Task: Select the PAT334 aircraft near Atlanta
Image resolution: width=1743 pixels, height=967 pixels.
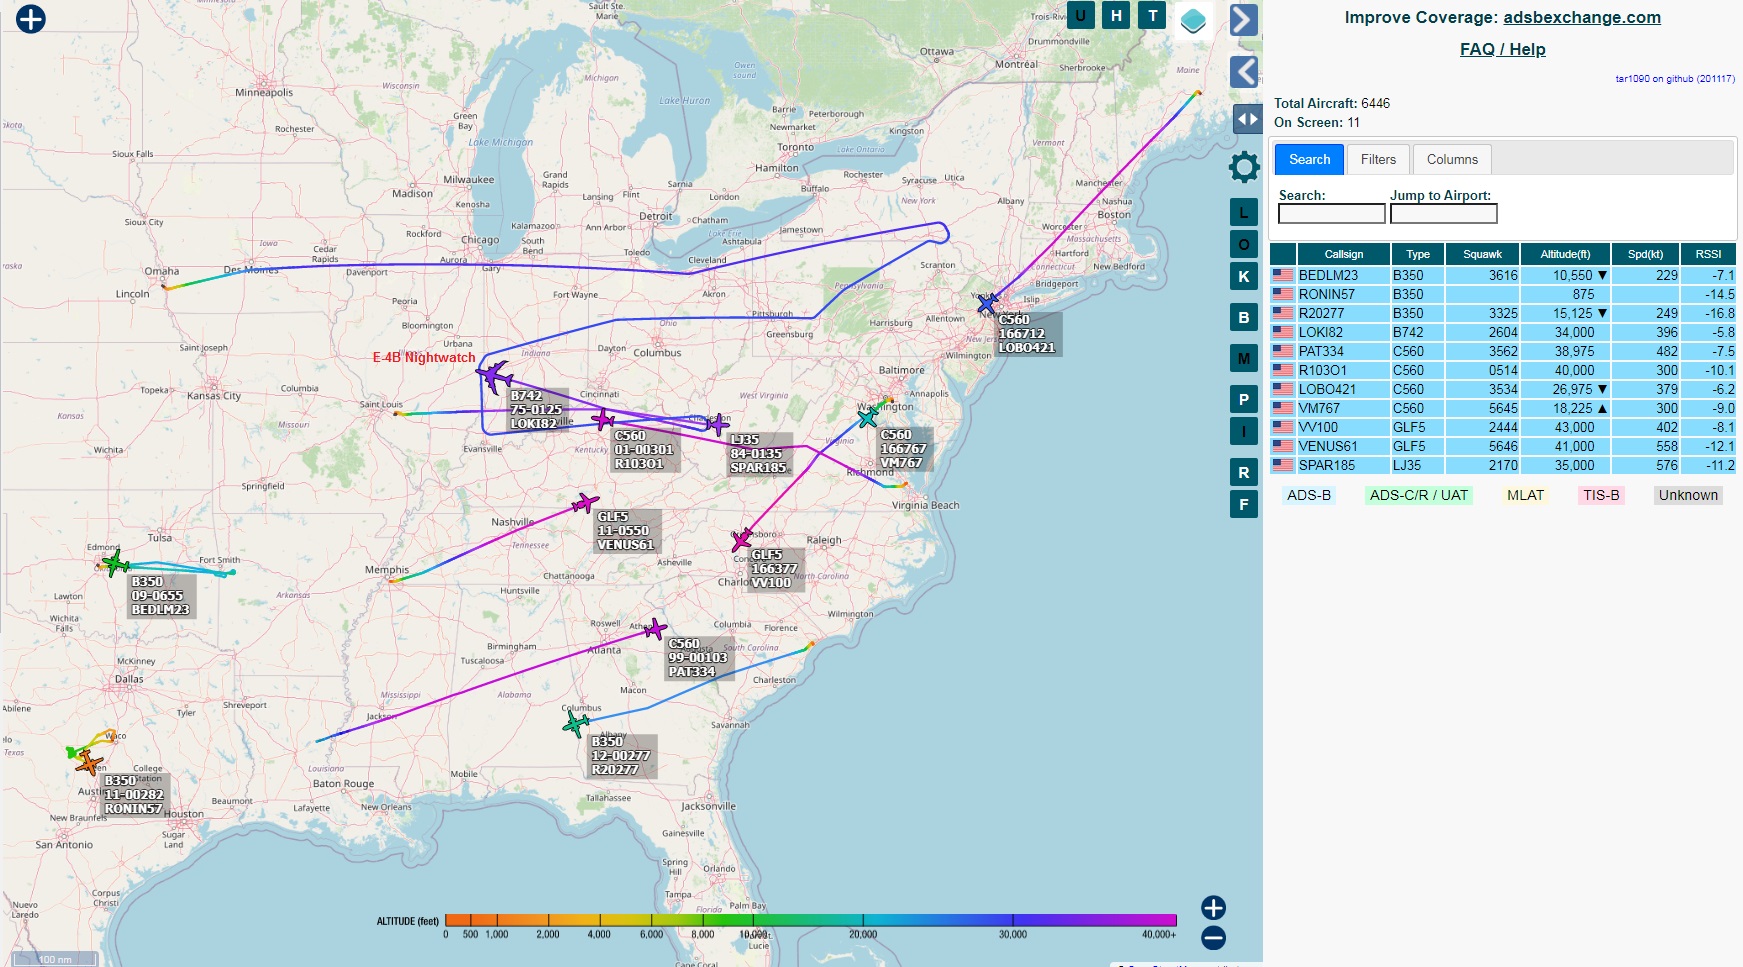Action: [655, 629]
